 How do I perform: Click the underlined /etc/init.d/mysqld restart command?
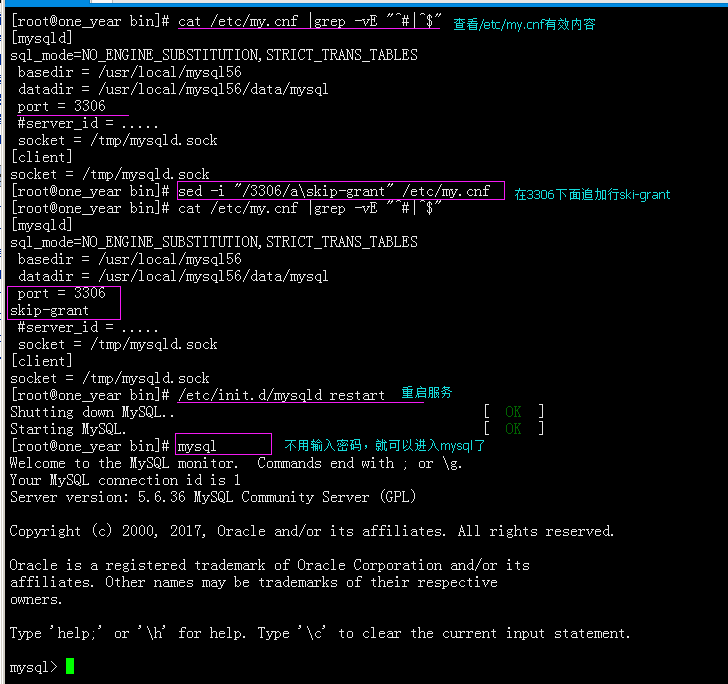point(281,395)
